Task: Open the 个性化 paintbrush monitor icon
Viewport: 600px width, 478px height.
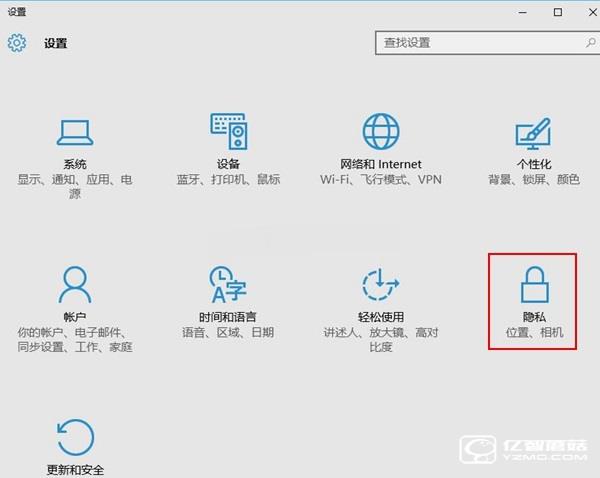Action: point(533,134)
